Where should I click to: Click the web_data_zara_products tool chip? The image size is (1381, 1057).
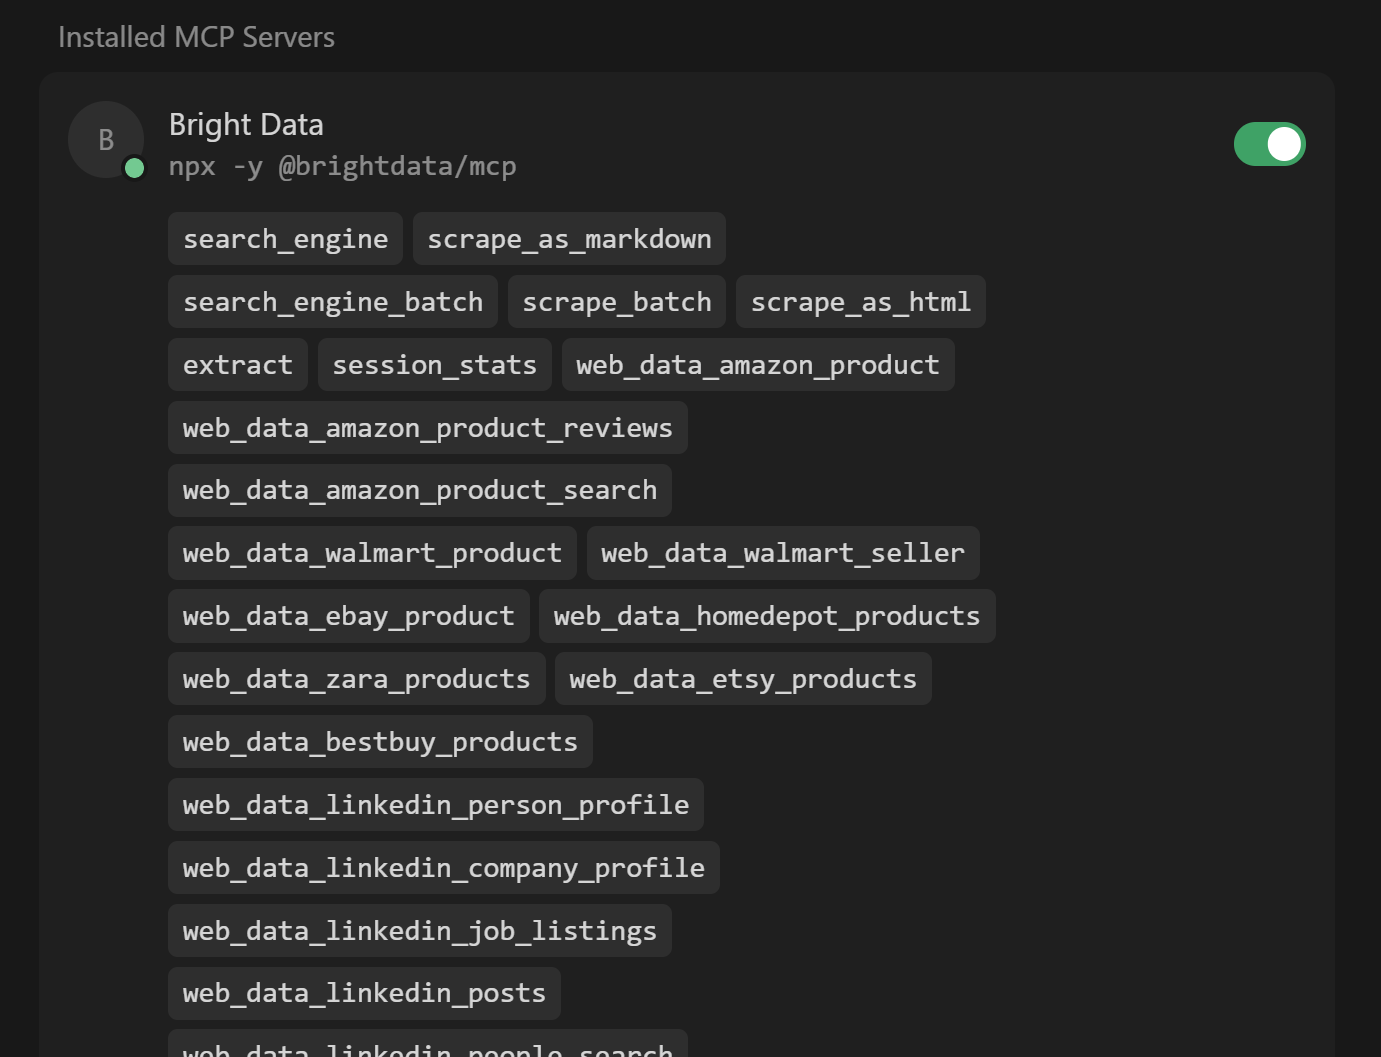tap(356, 678)
